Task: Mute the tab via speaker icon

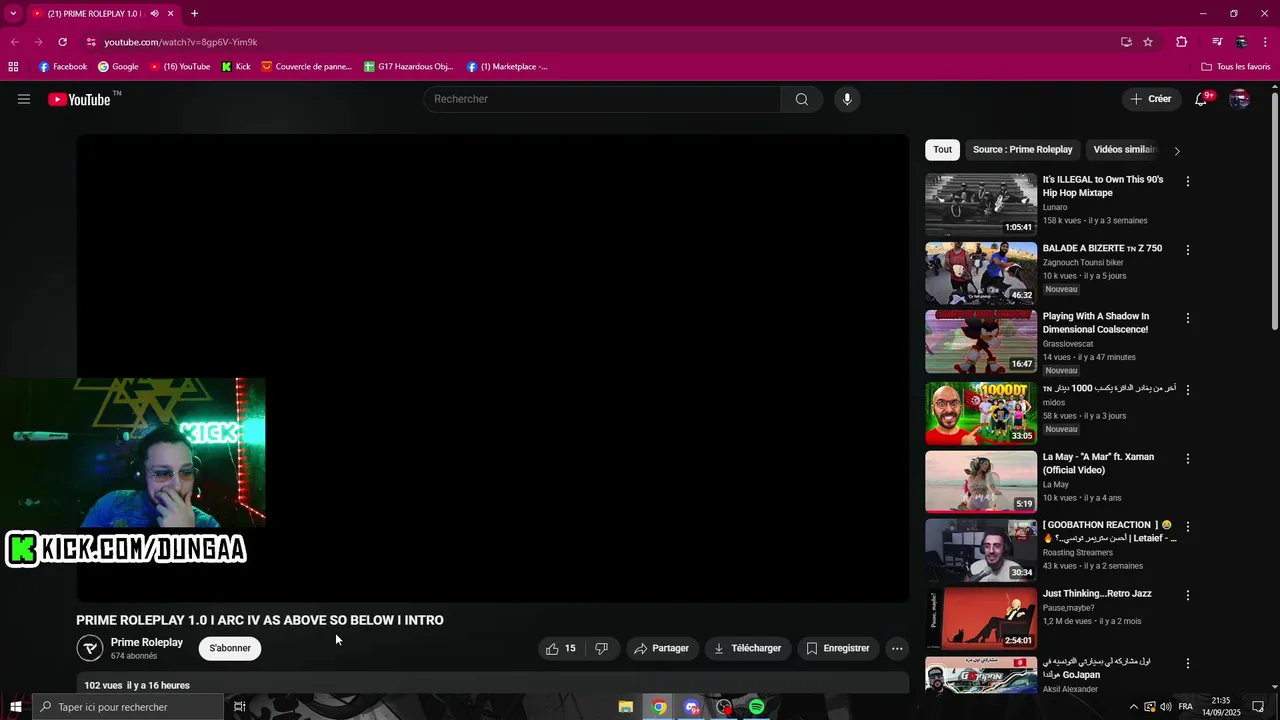Action: coord(154,14)
